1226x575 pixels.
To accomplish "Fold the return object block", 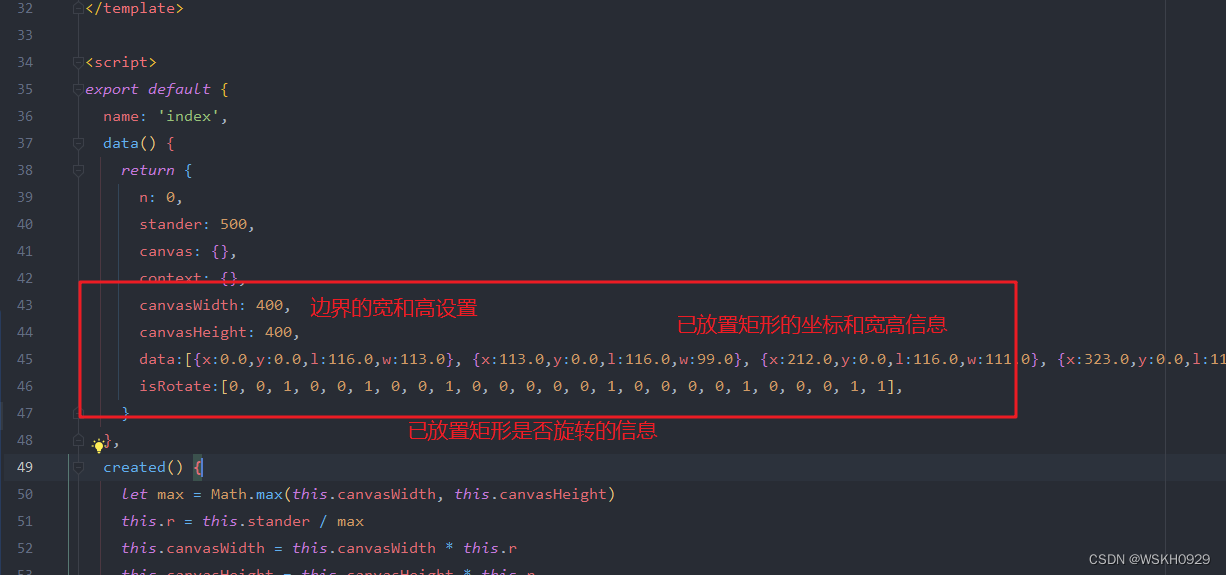I will pyautogui.click(x=79, y=170).
